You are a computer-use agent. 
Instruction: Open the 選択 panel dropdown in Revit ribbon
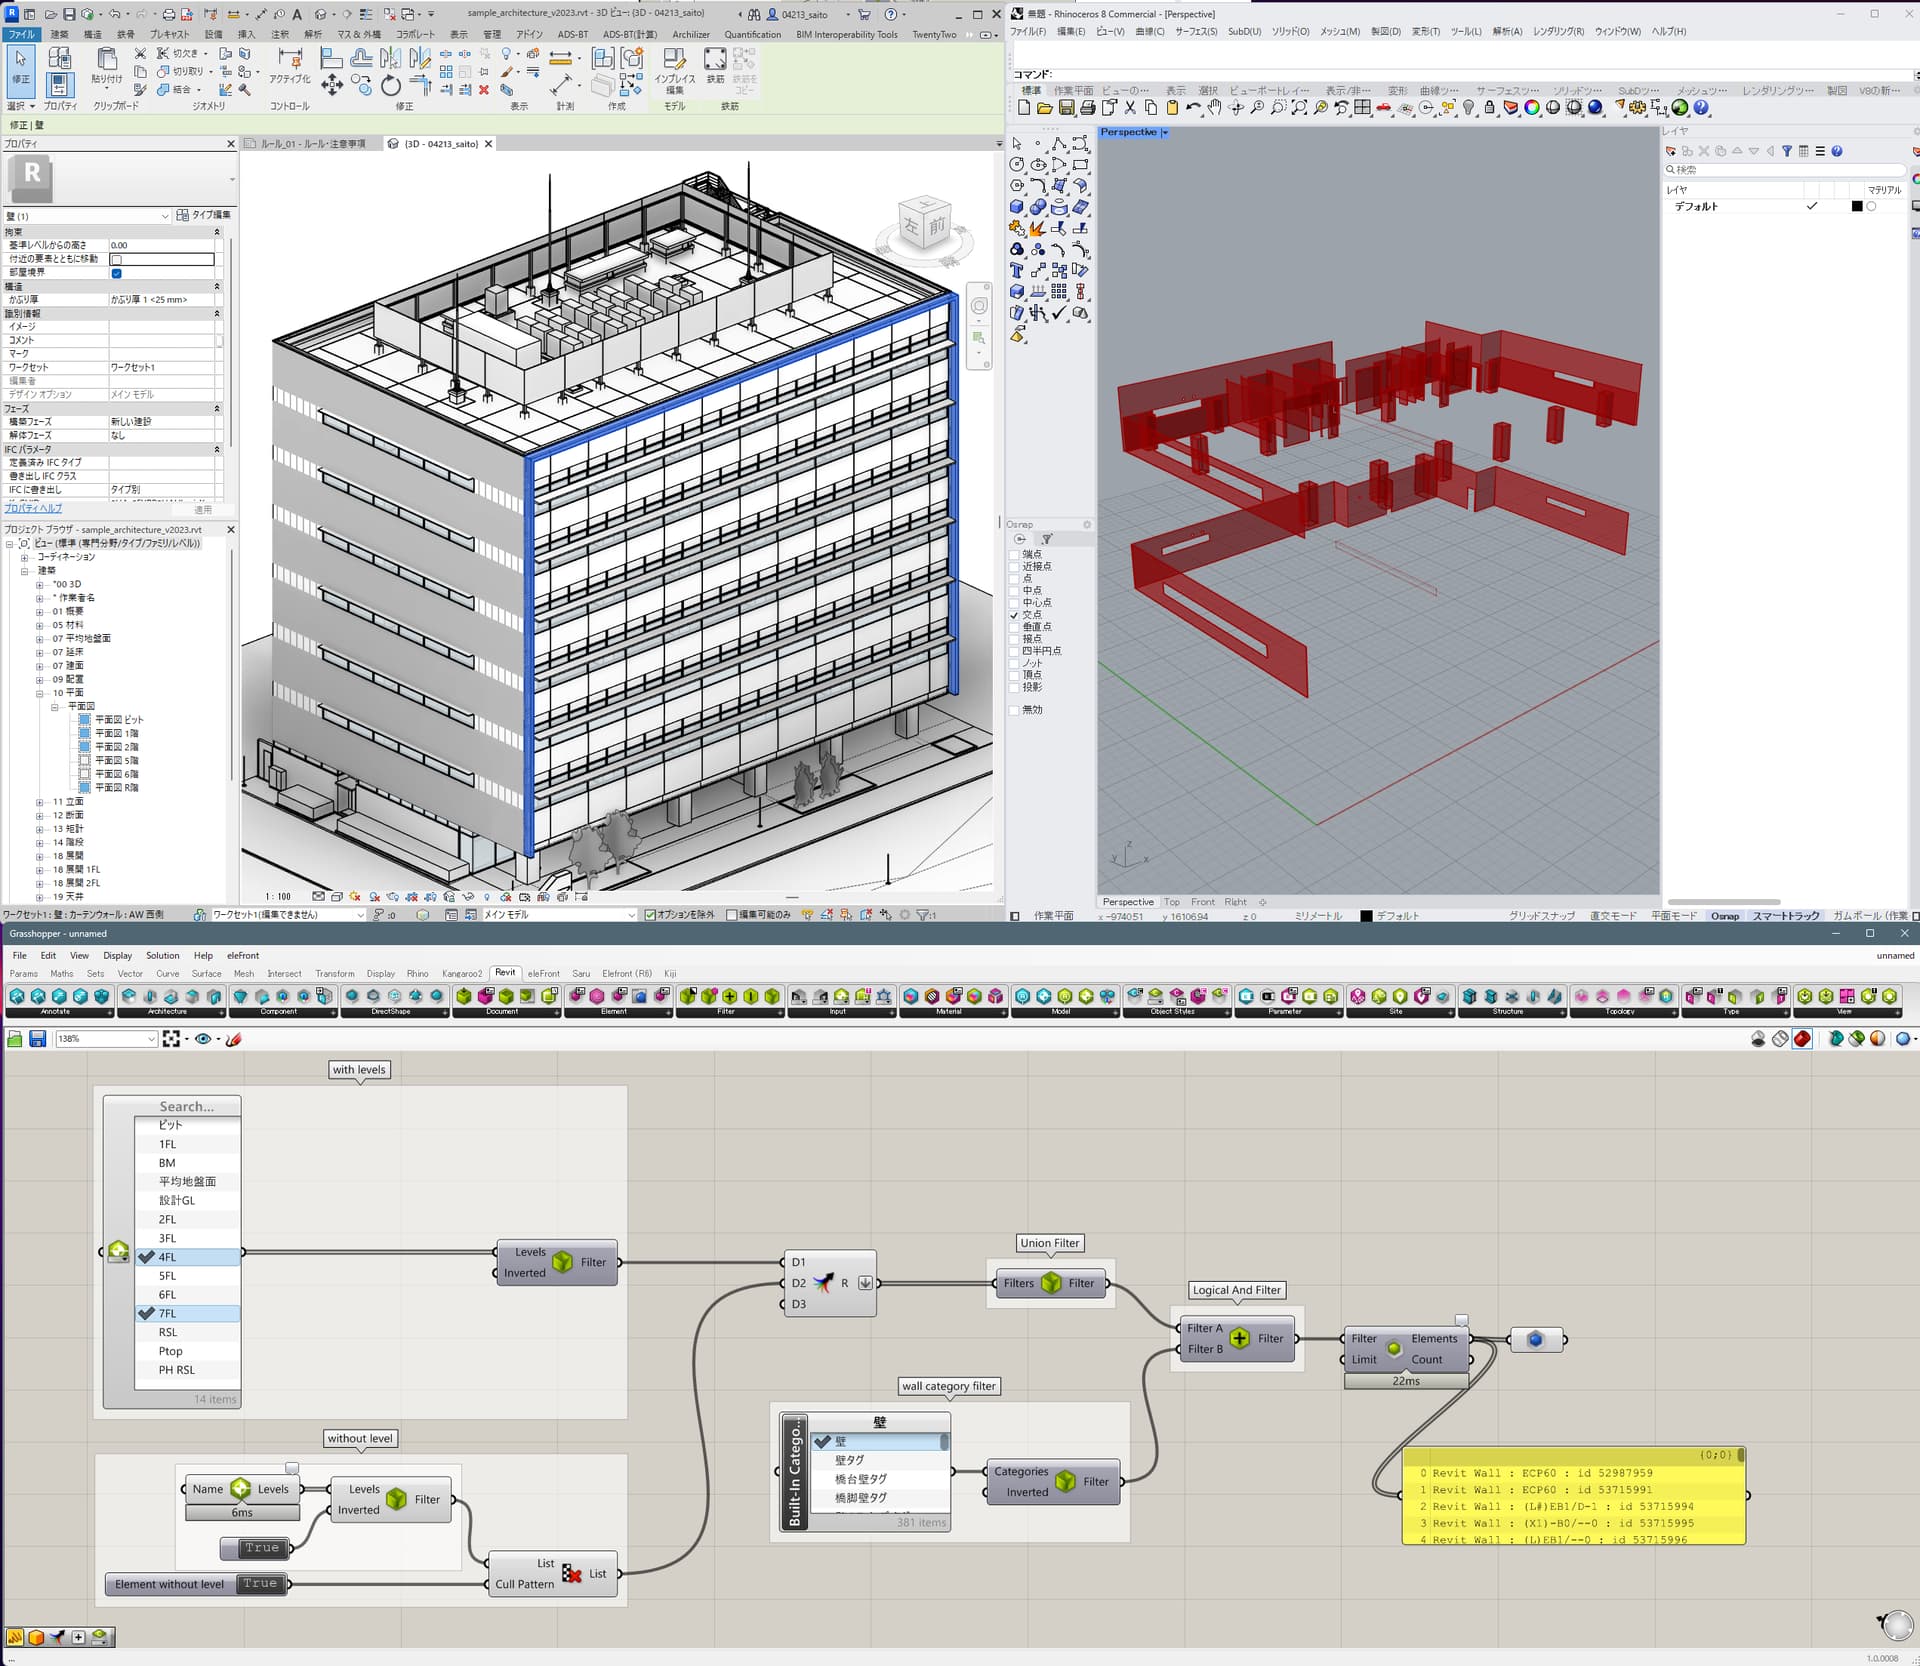point(21,106)
